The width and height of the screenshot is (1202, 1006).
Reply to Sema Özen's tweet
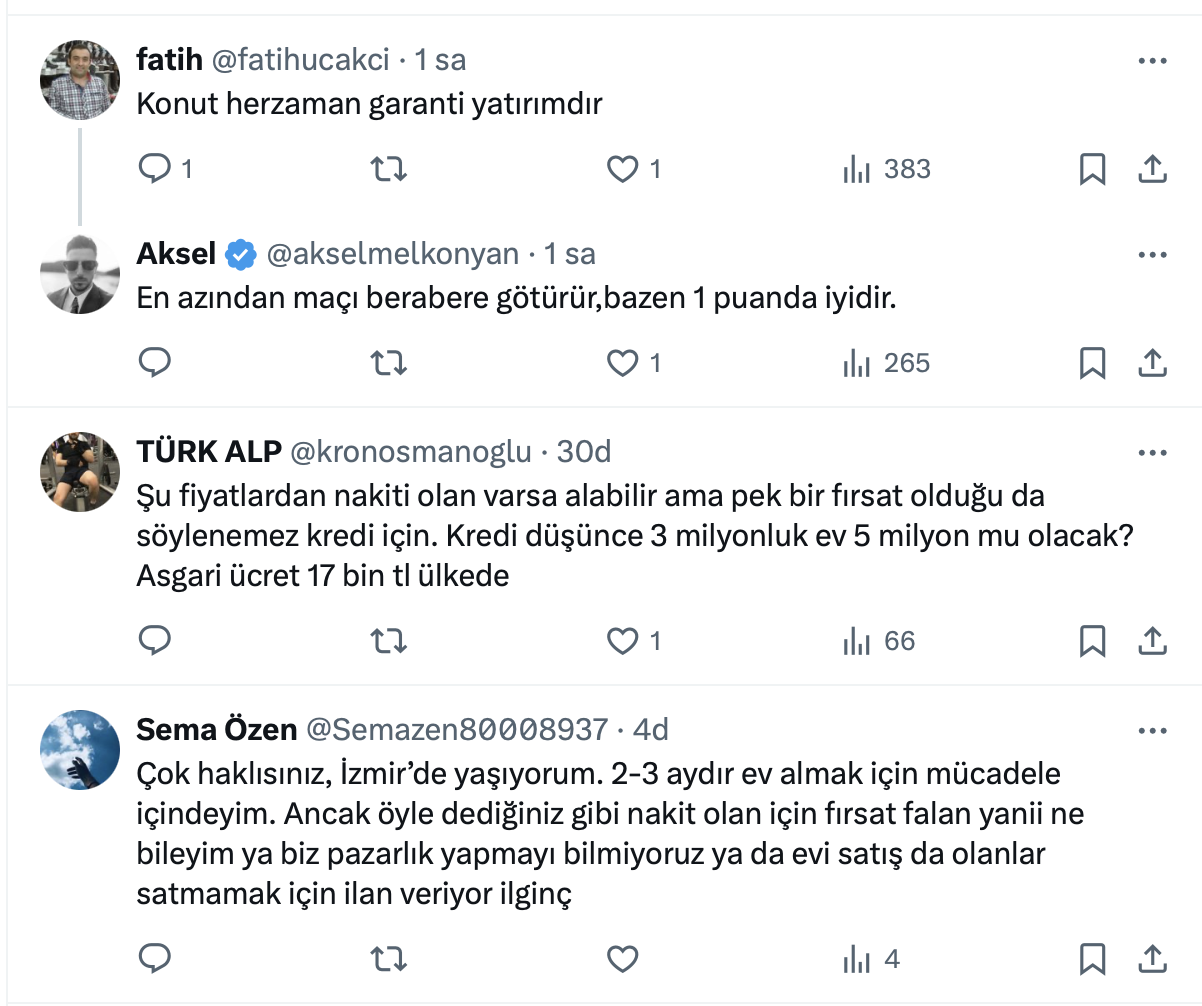pyautogui.click(x=154, y=960)
